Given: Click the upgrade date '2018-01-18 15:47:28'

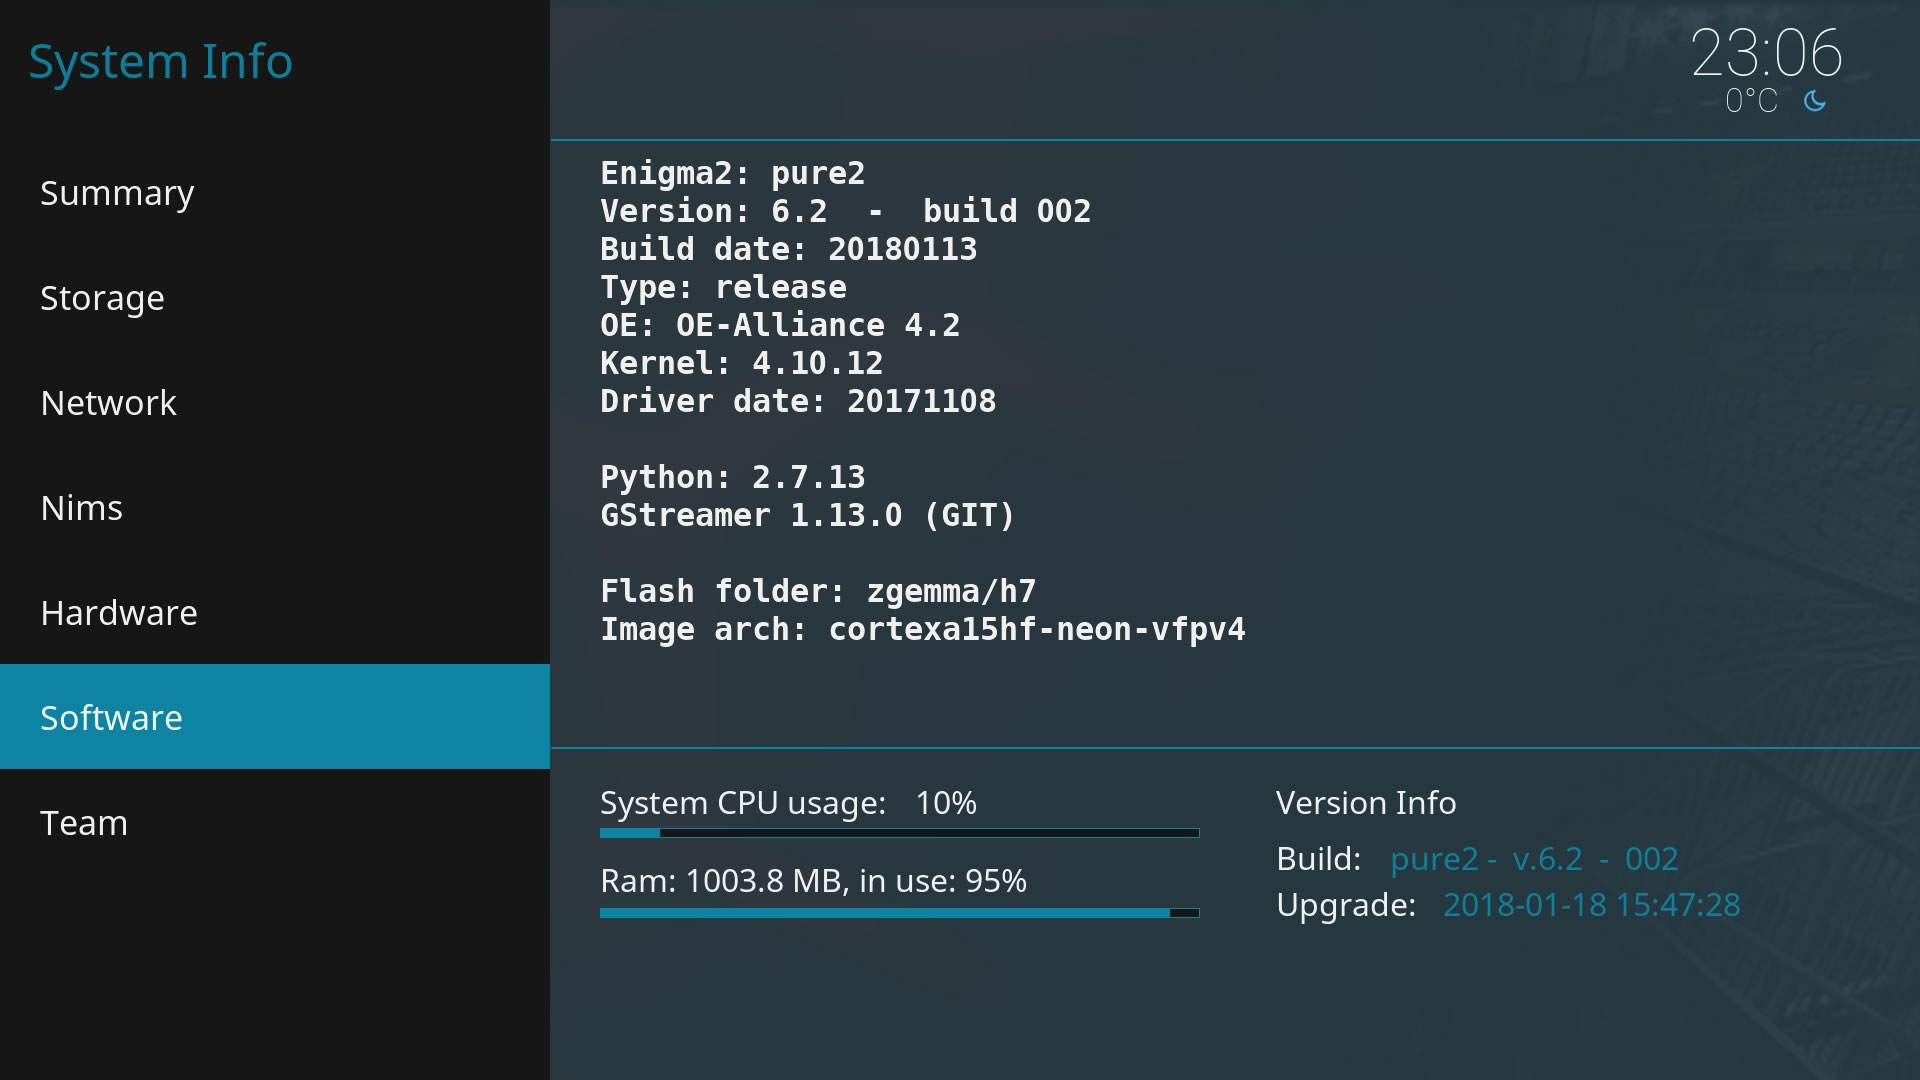Looking at the screenshot, I should [x=1591, y=905].
